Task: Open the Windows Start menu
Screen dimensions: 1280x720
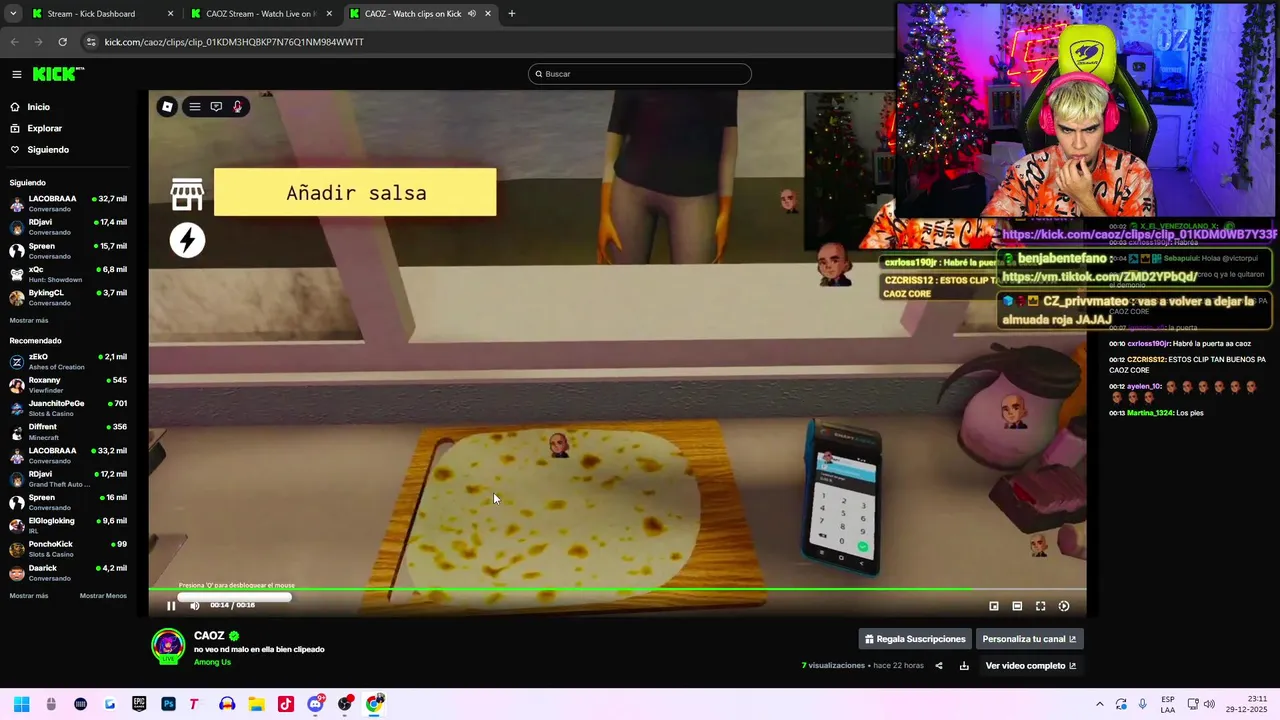Action: pos(22,704)
